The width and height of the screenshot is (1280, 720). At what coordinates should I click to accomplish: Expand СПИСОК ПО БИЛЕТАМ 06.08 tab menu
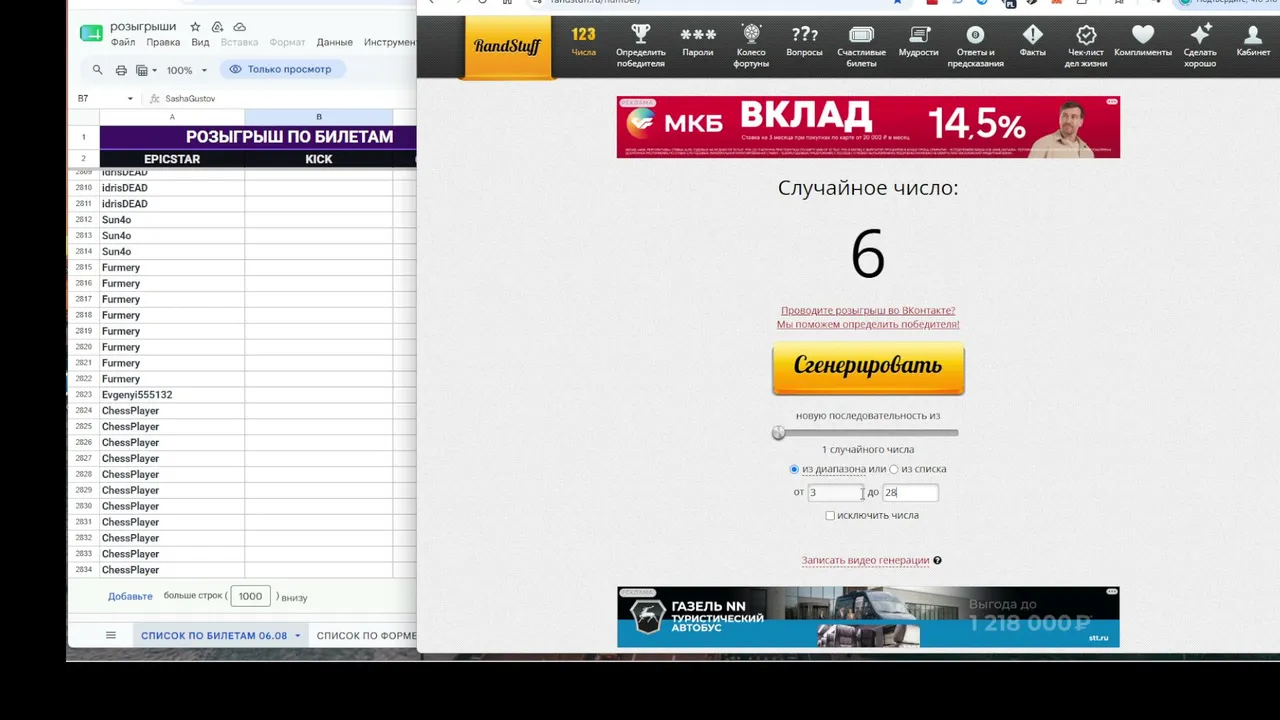297,636
